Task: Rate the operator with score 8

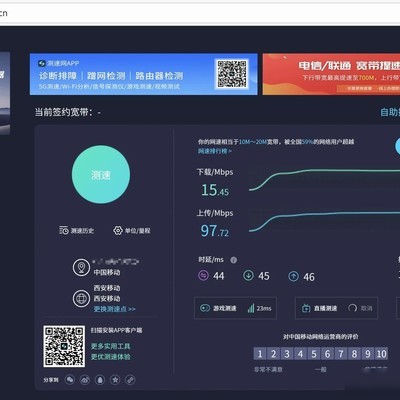Action: pos(354,354)
